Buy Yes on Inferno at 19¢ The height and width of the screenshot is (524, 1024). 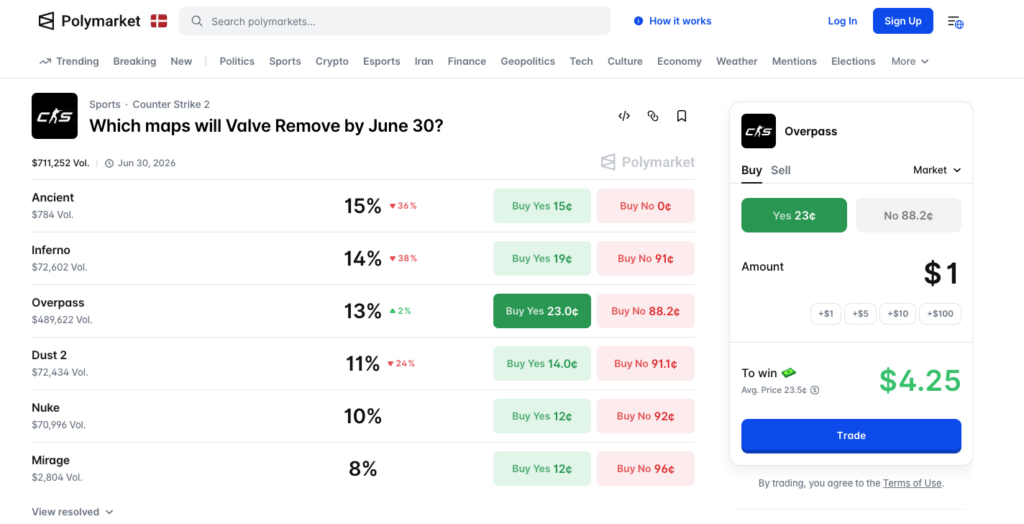542,258
